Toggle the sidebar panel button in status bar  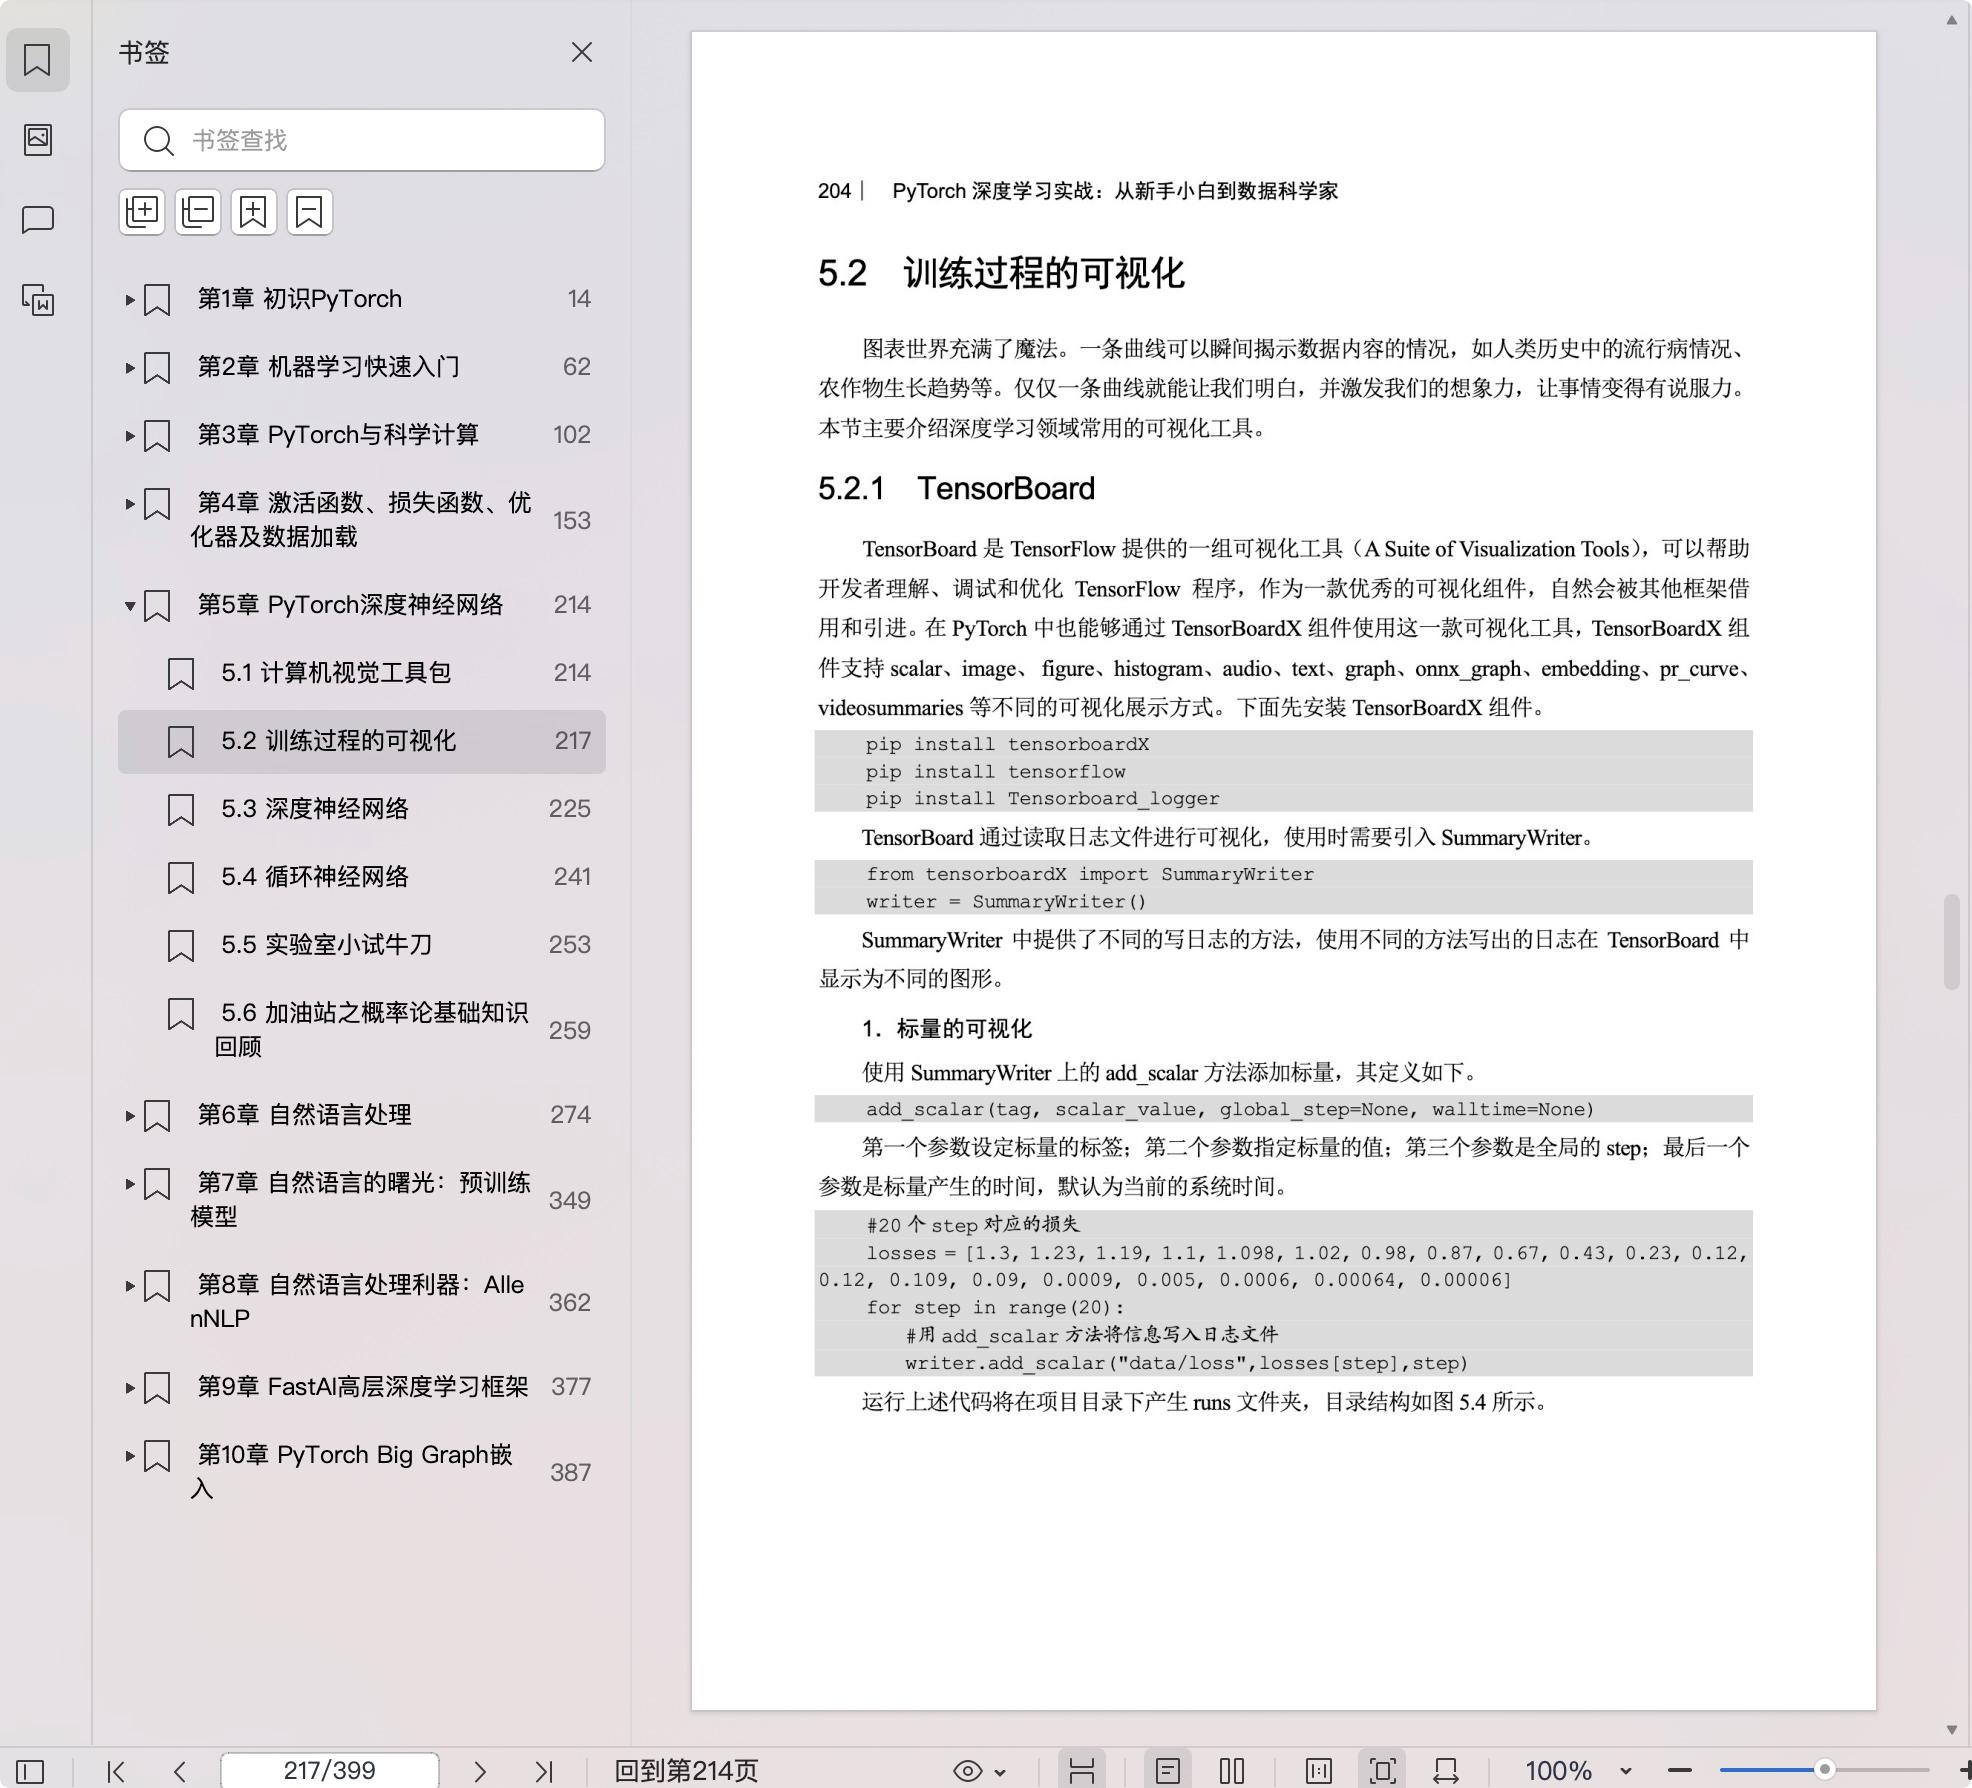click(x=30, y=1771)
